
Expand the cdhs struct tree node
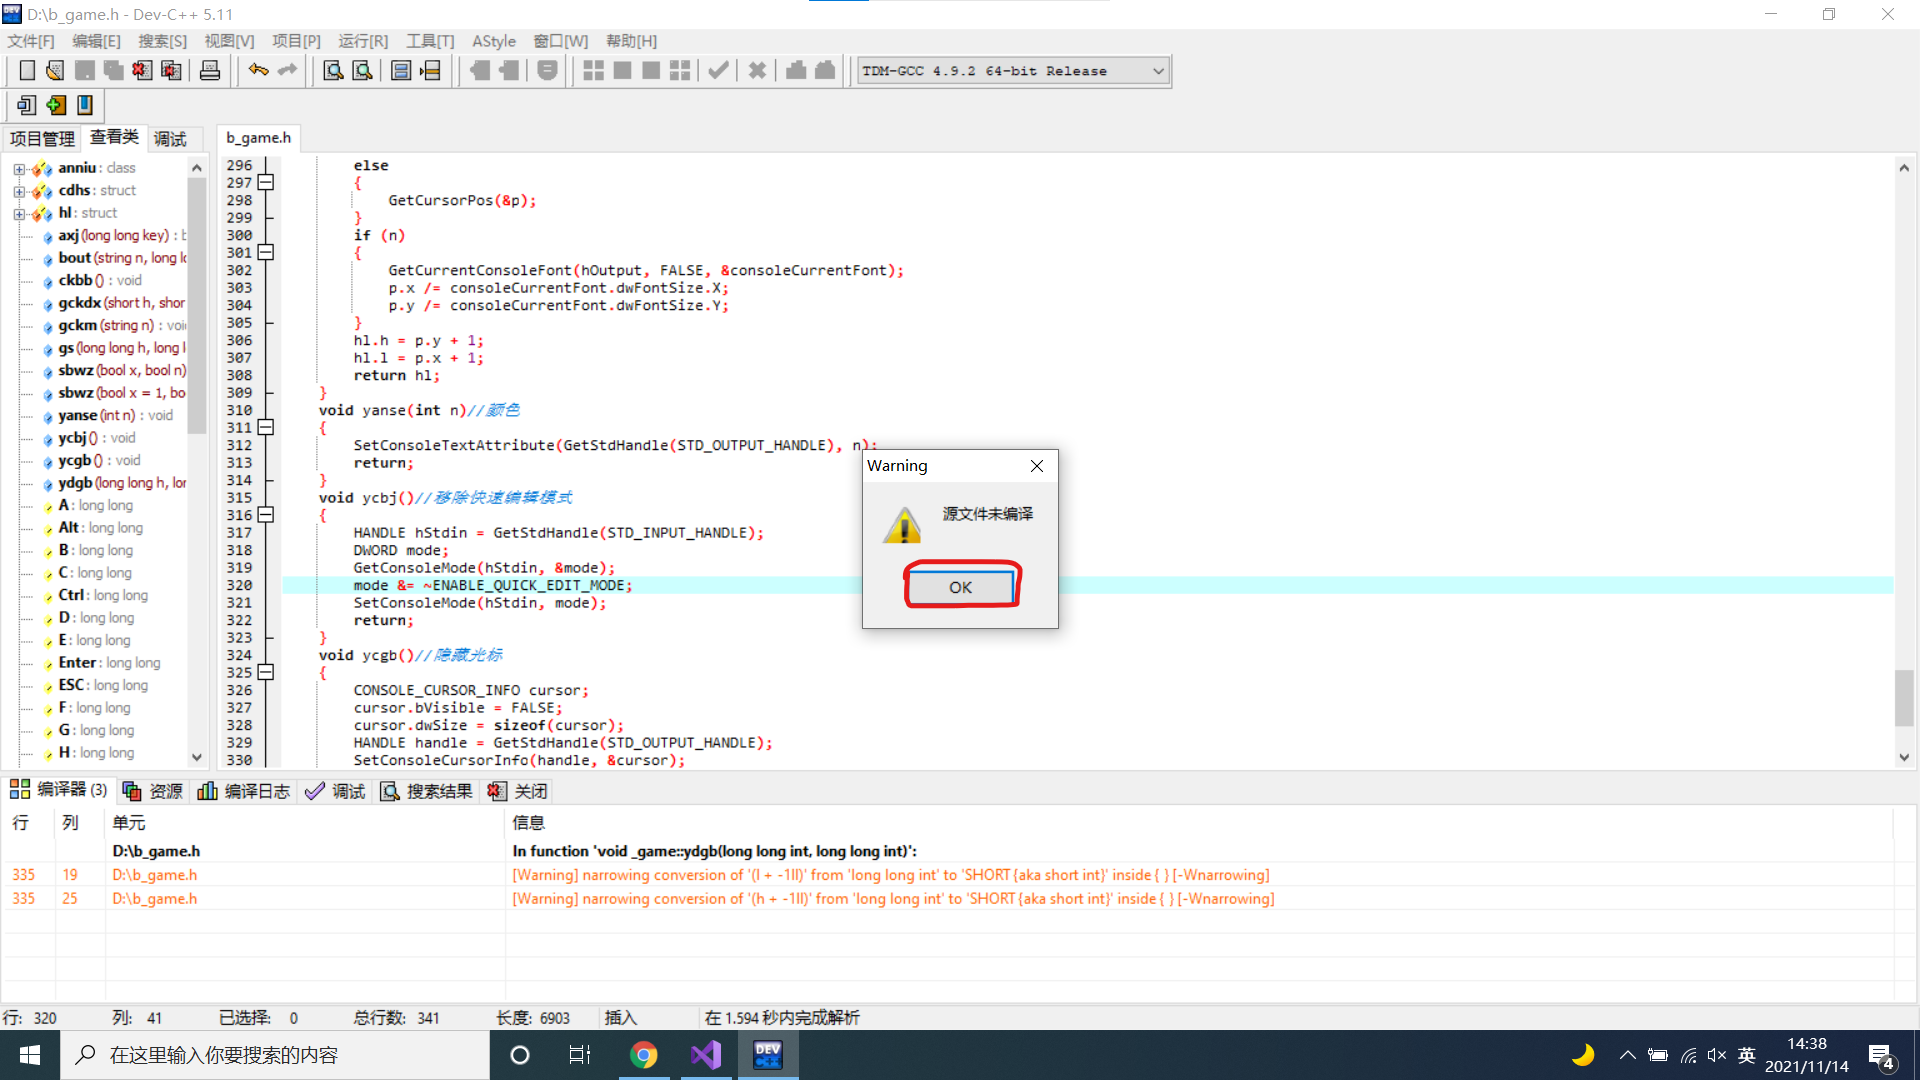pyautogui.click(x=19, y=191)
